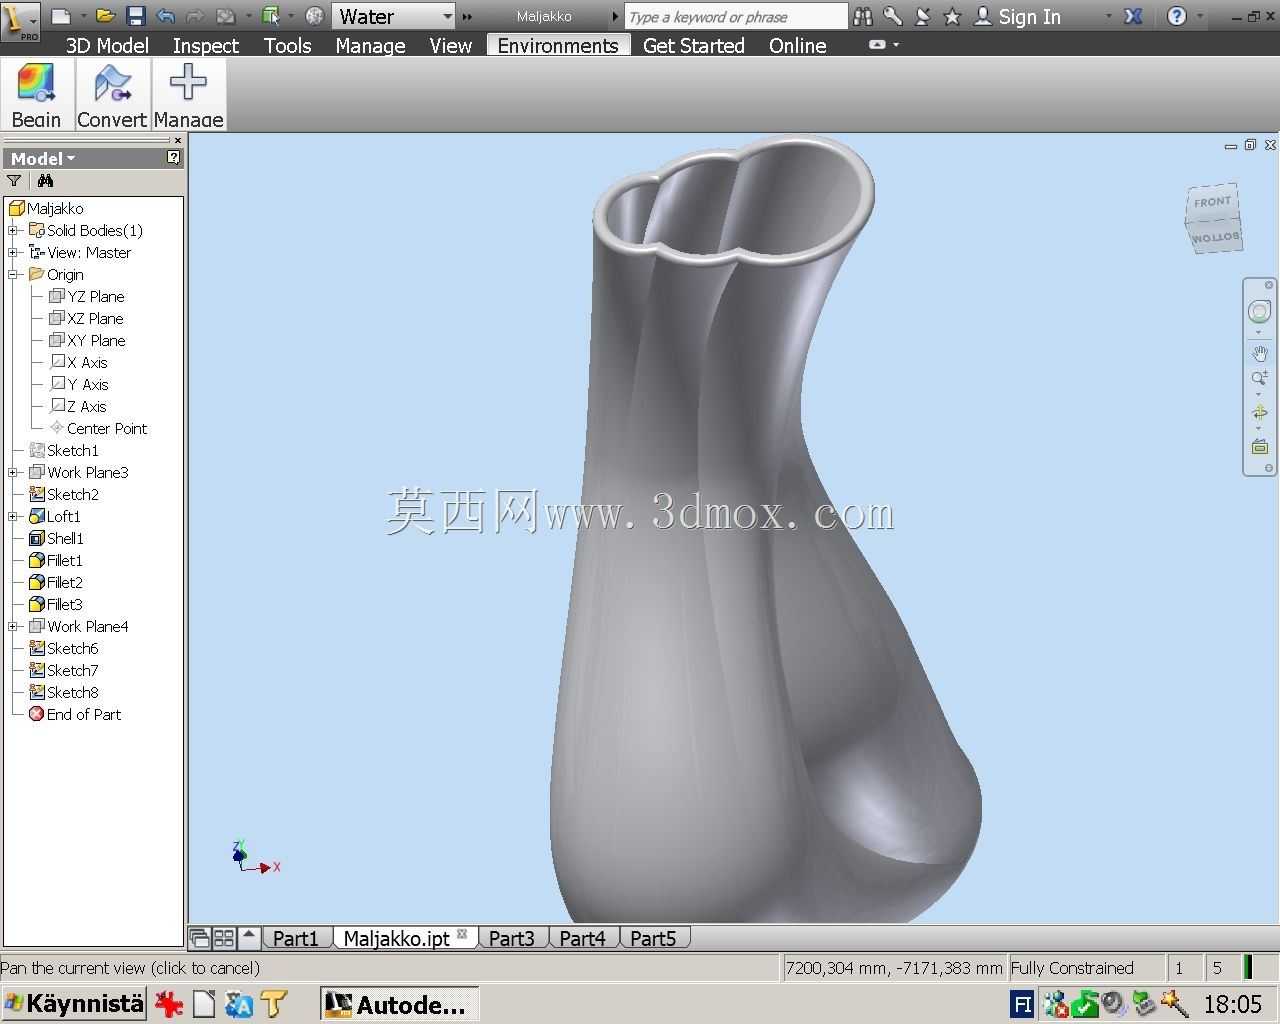This screenshot has width=1280, height=1024.
Task: Click the Pan hand icon in navigation bar
Action: (1259, 353)
